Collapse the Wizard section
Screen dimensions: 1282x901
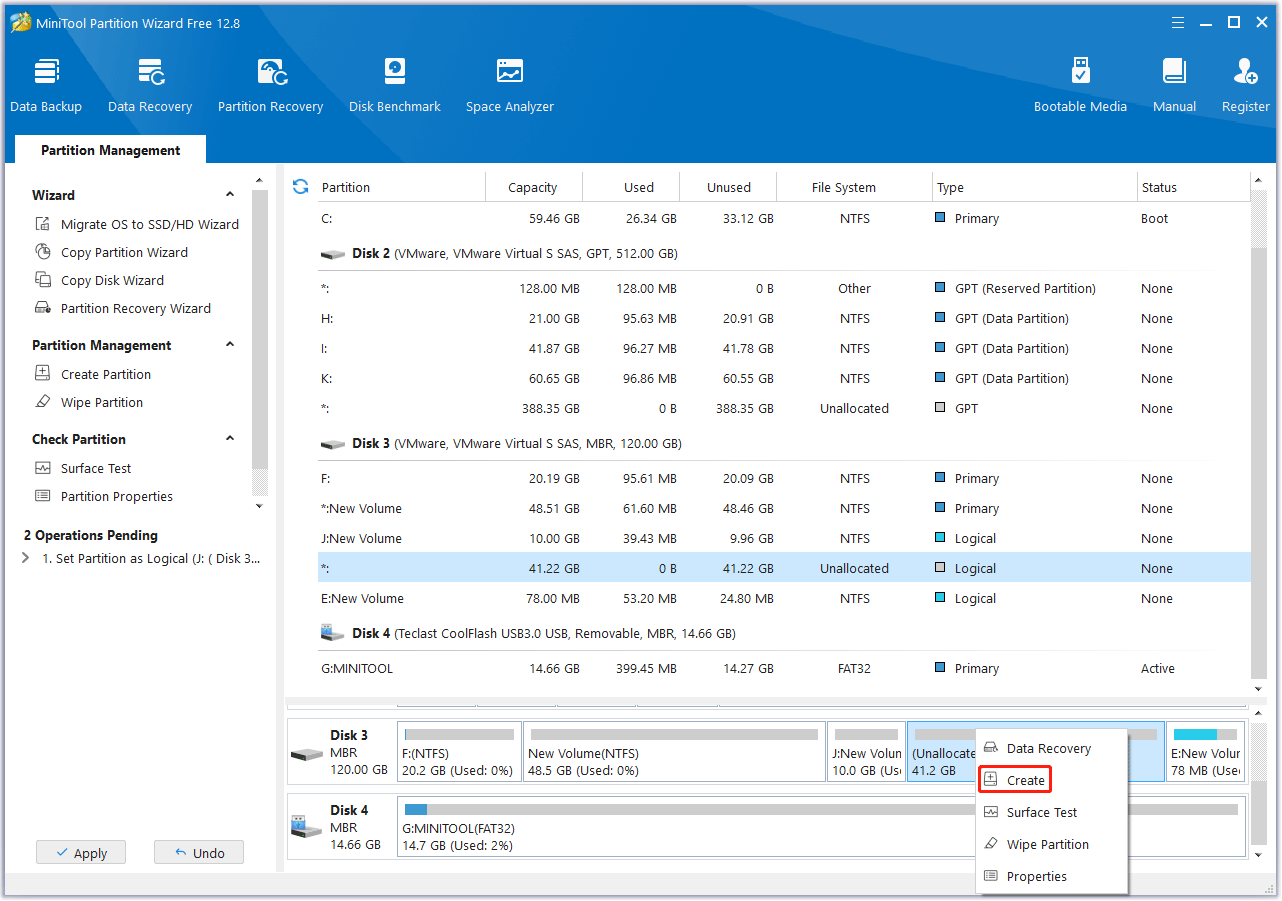coord(230,195)
